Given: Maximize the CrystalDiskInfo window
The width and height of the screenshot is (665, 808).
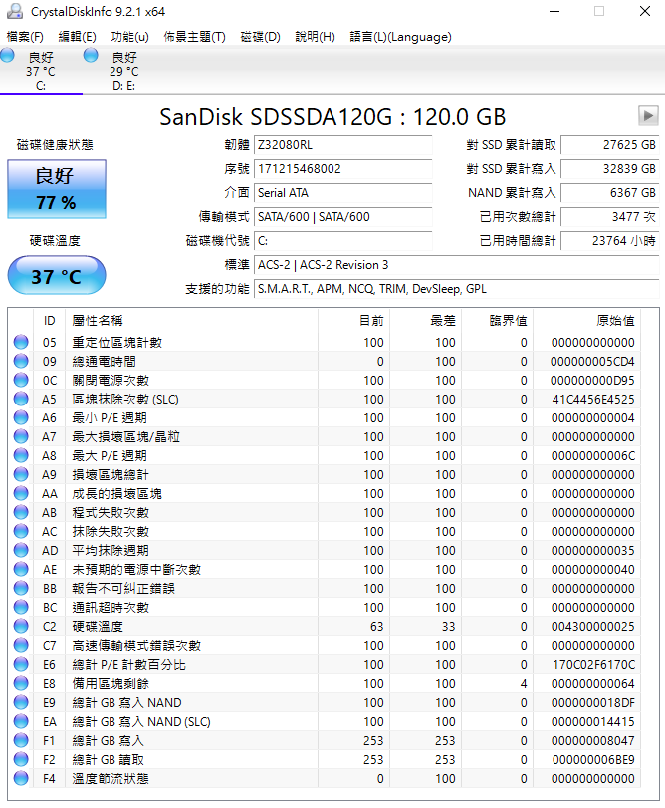Looking at the screenshot, I should pyautogui.click(x=599, y=11).
